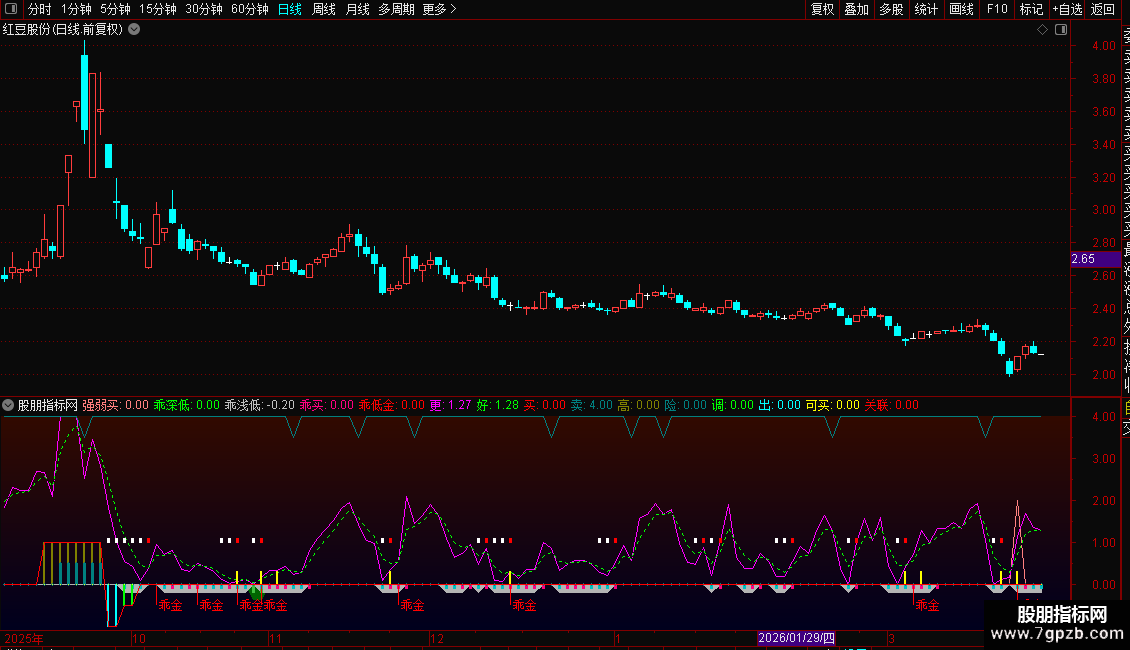Viewport: 1130px width, 650px height.
Task: Open F10 company information
Action: tap(997, 10)
